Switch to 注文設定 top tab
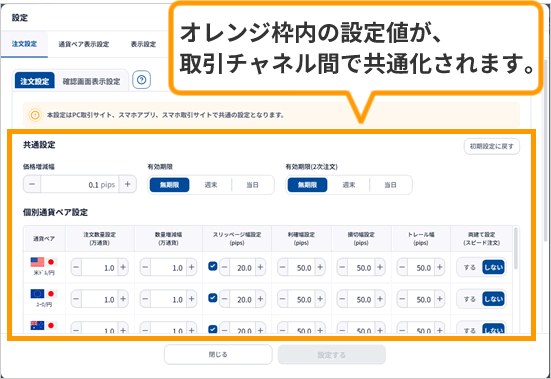The height and width of the screenshot is (379, 551). point(24,44)
